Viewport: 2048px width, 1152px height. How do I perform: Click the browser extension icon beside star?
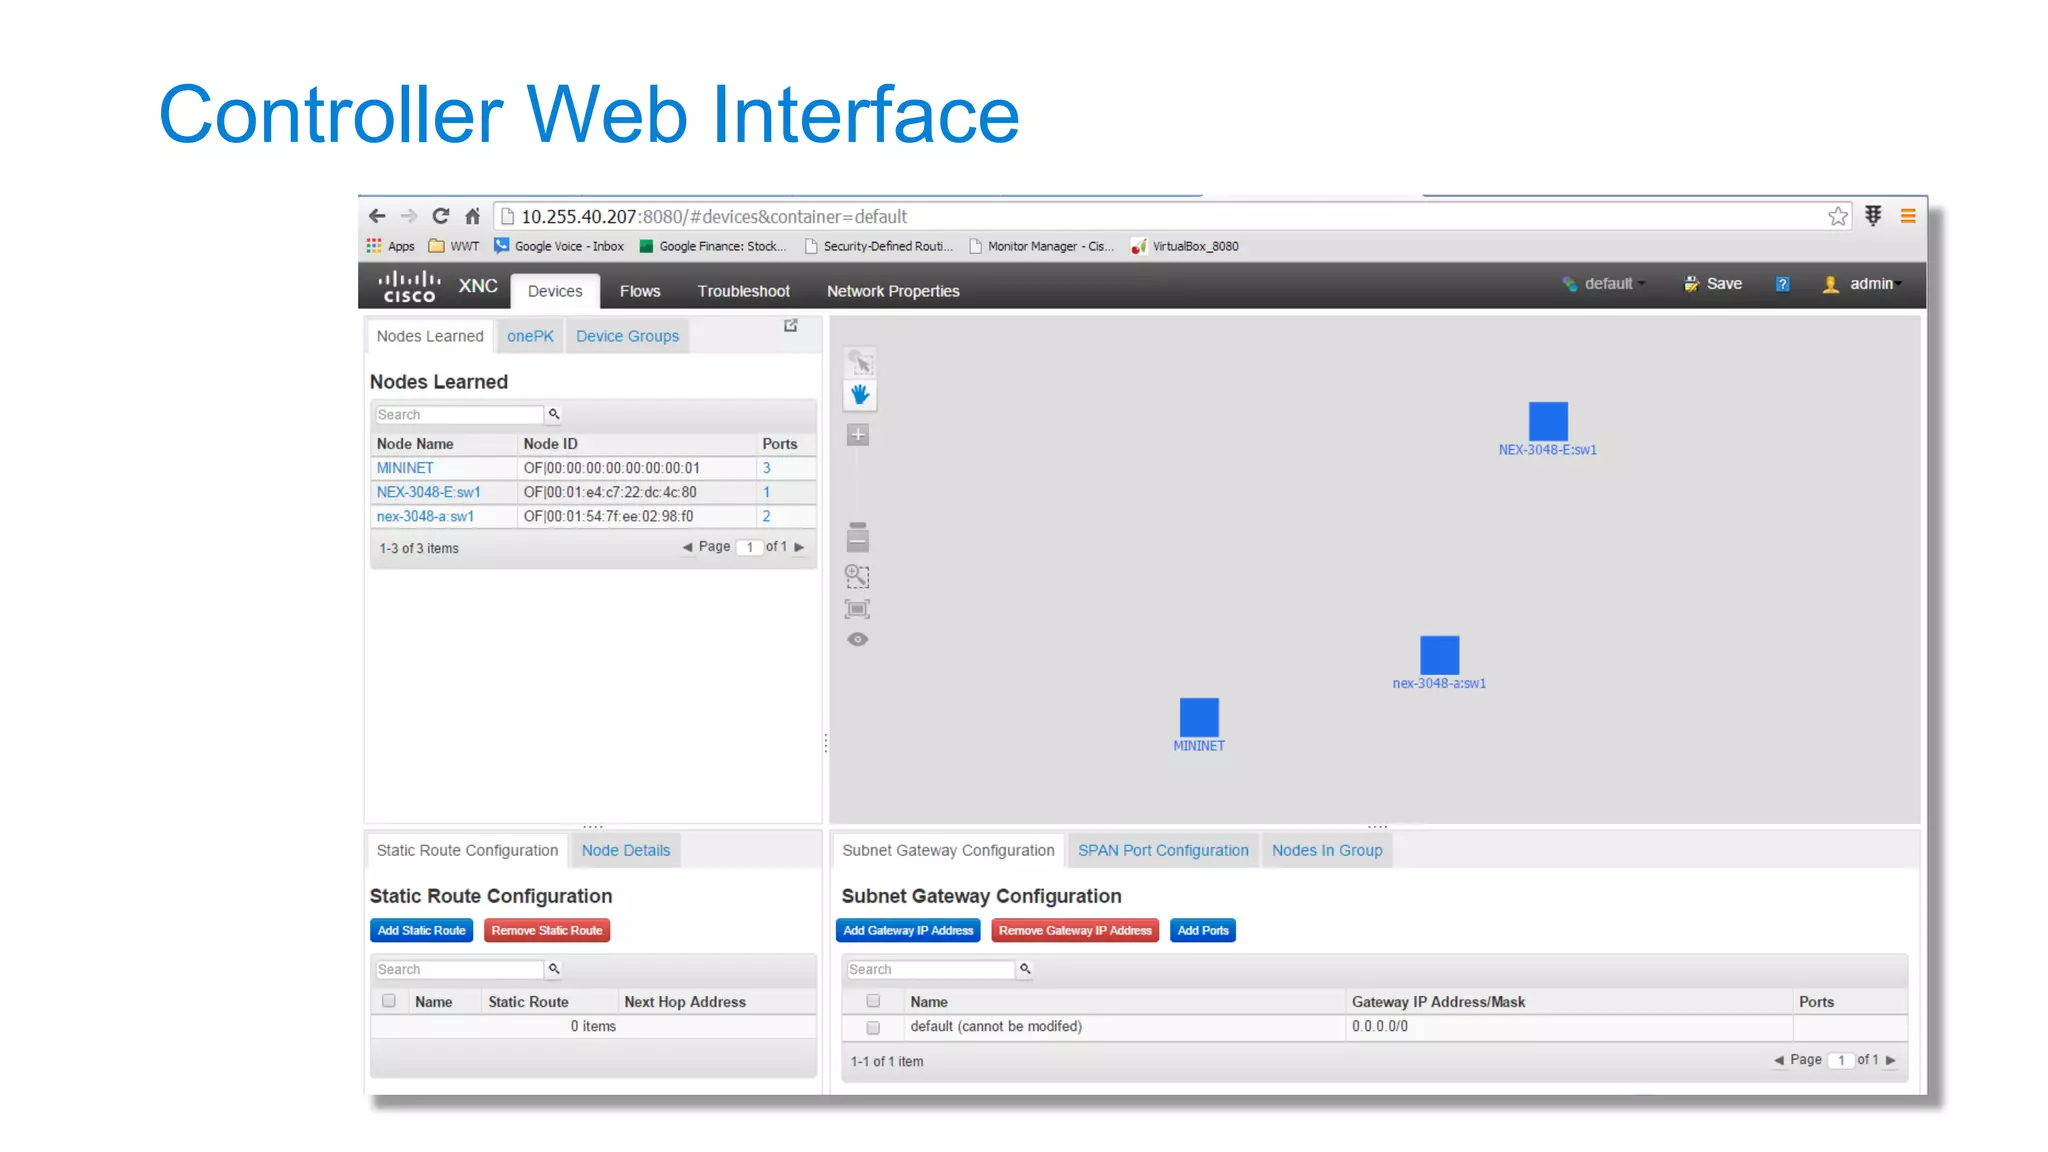tap(1873, 216)
